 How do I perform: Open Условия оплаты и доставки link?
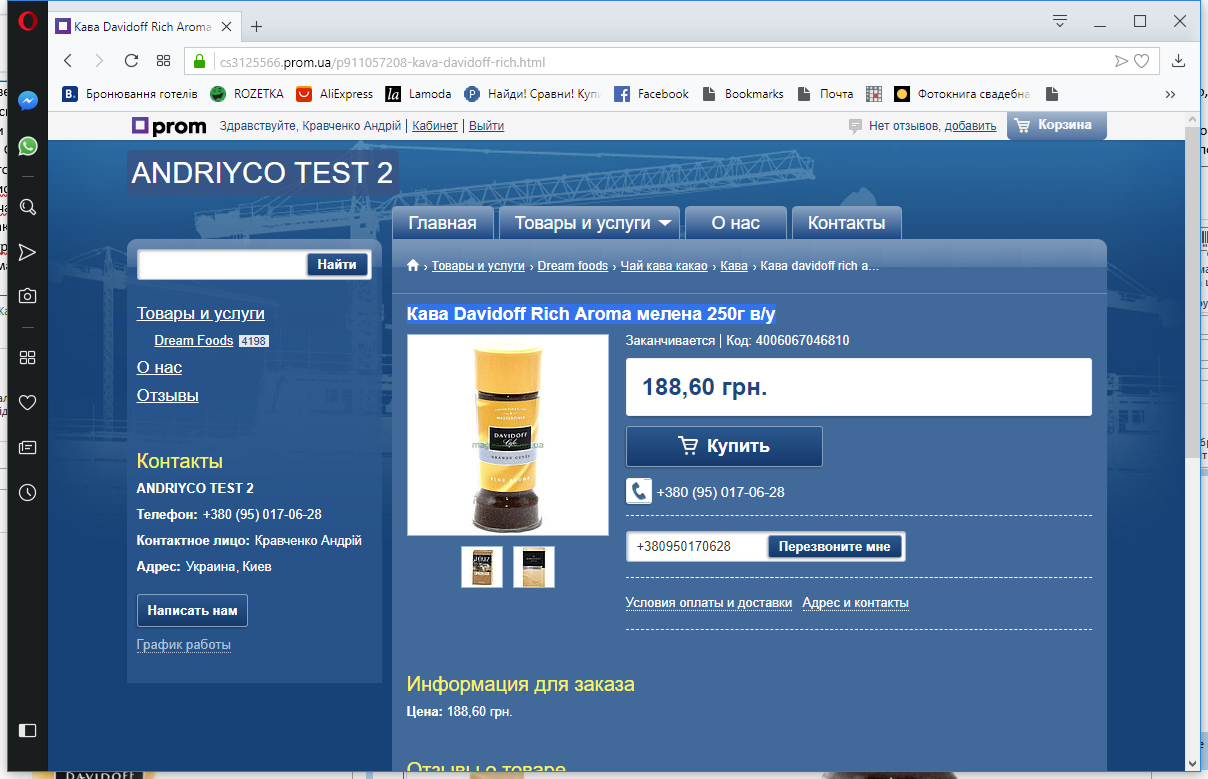tap(709, 603)
